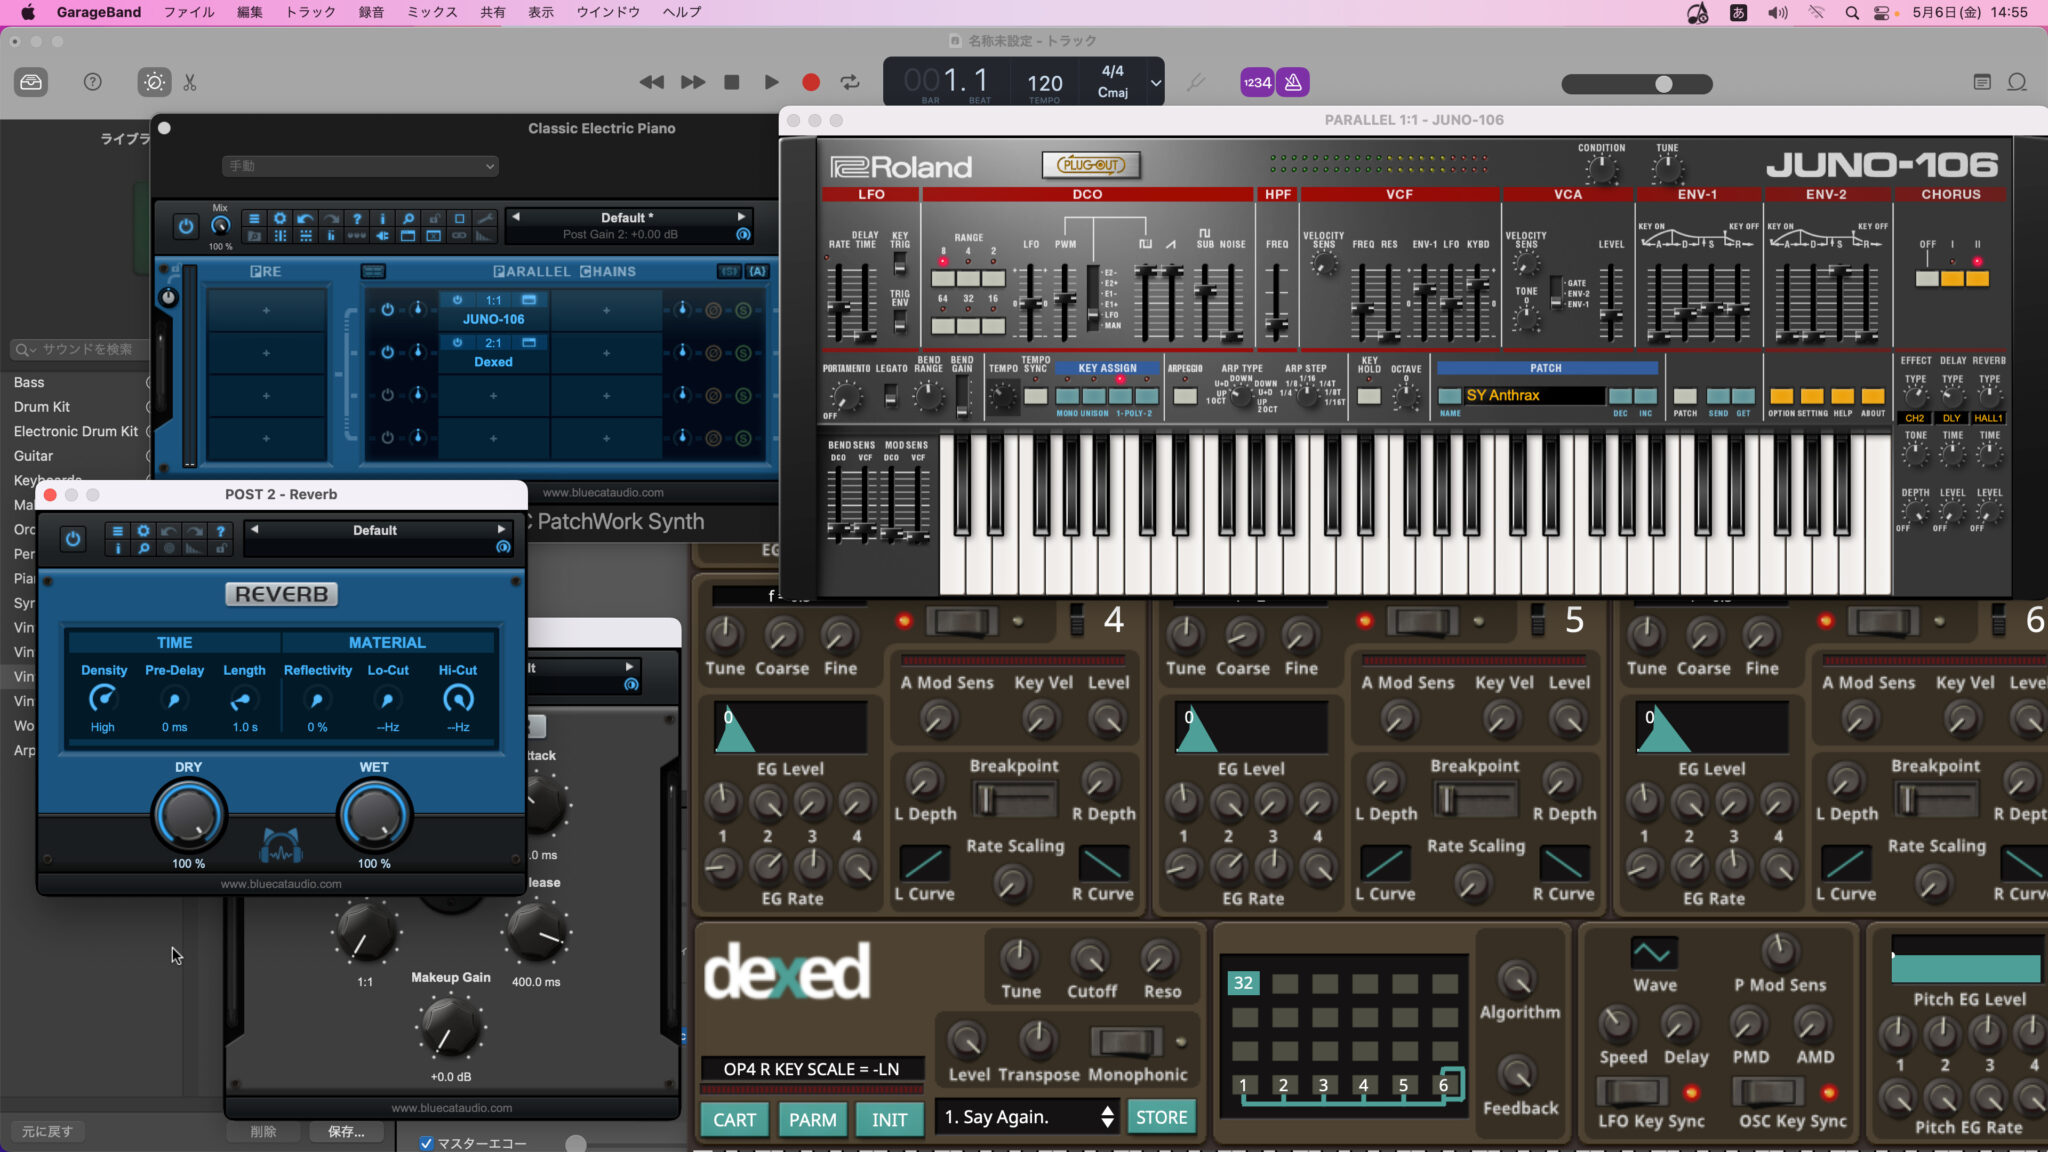Screen dimensions: 2048x1152
Task: Open the zoom/magnifier icon in PatchWork toolbar
Action: tap(409, 220)
